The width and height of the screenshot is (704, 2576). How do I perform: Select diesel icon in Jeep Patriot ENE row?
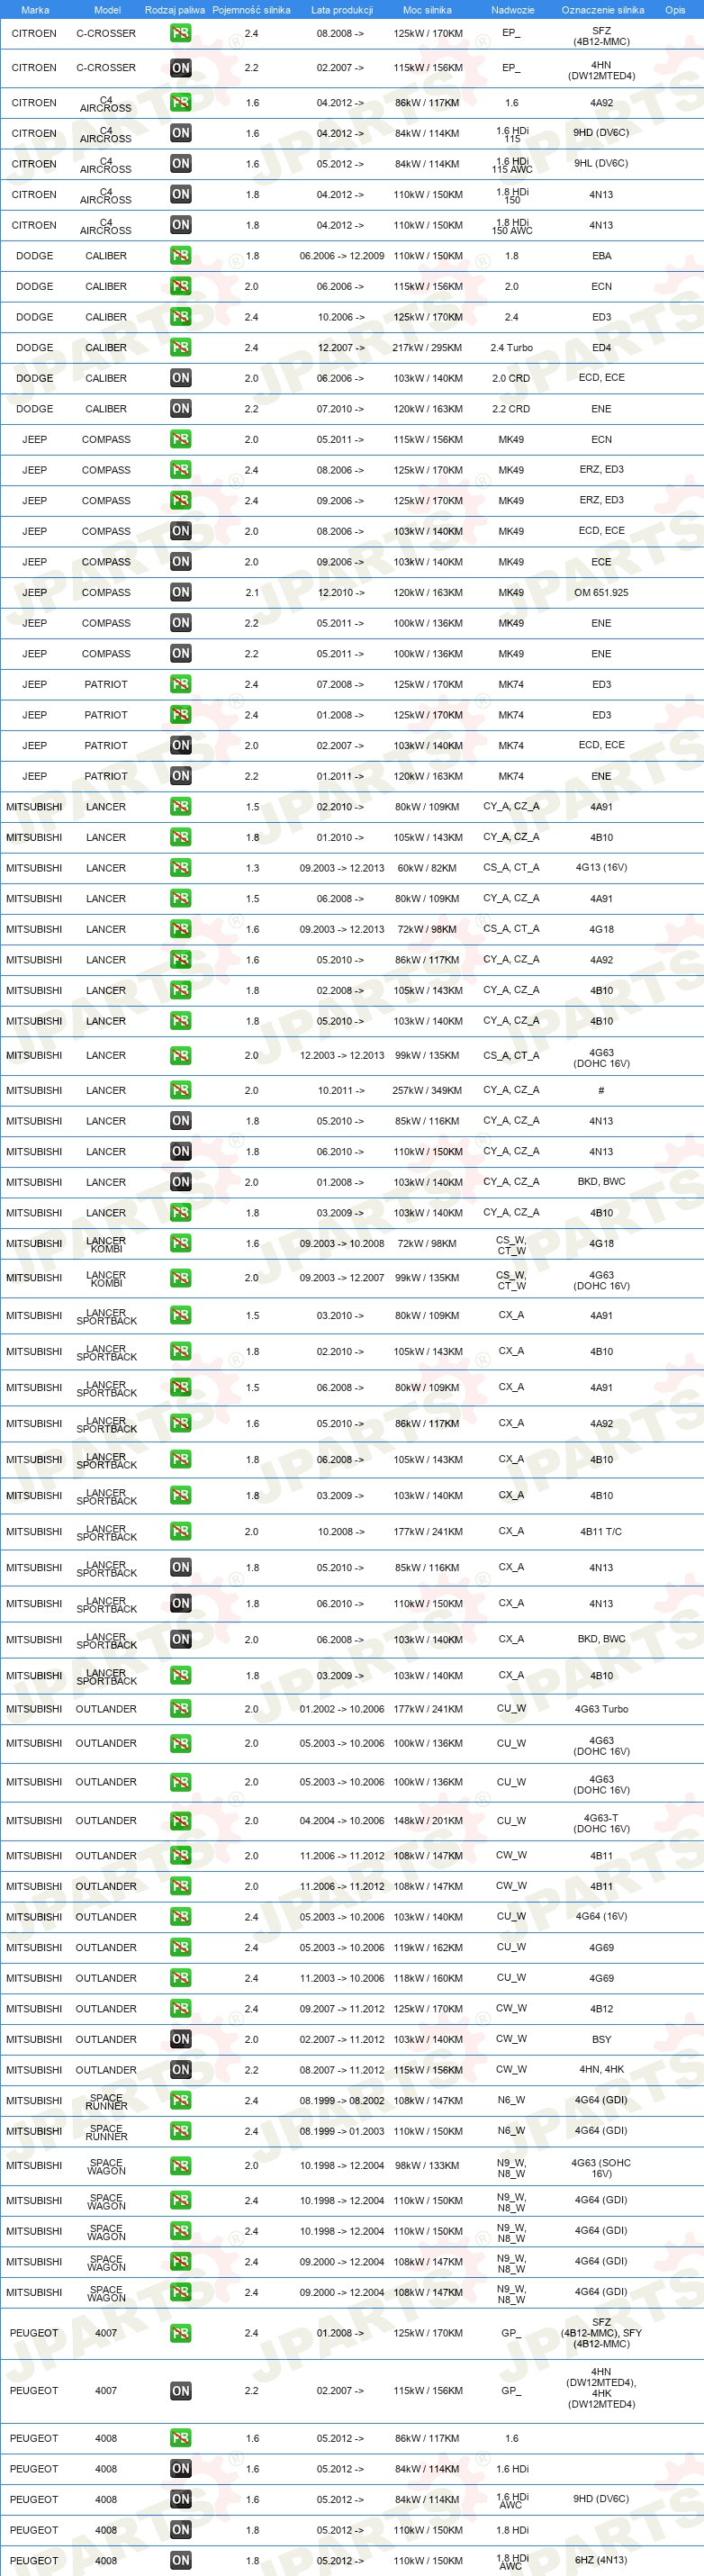click(x=180, y=776)
